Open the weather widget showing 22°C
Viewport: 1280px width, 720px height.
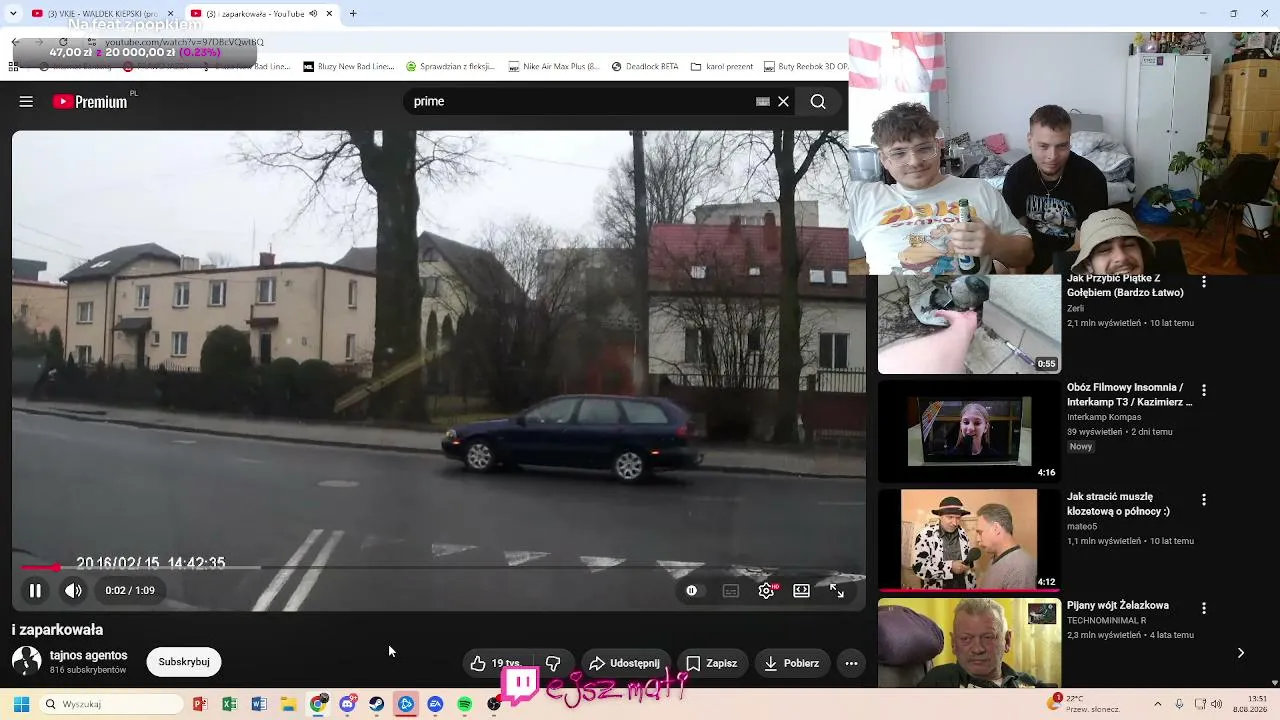click(x=1084, y=704)
